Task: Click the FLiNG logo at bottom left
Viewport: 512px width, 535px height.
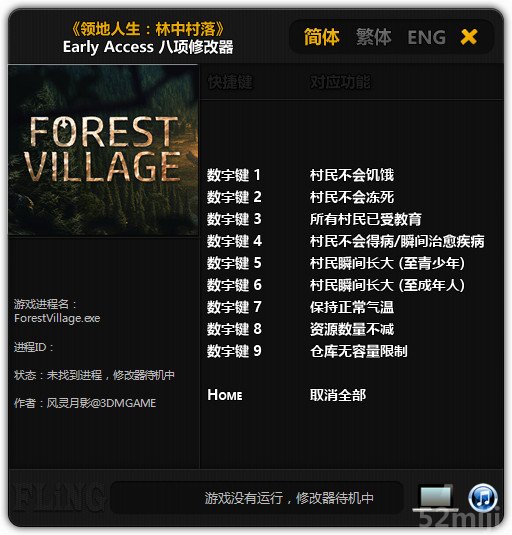Action: pyautogui.click(x=56, y=497)
